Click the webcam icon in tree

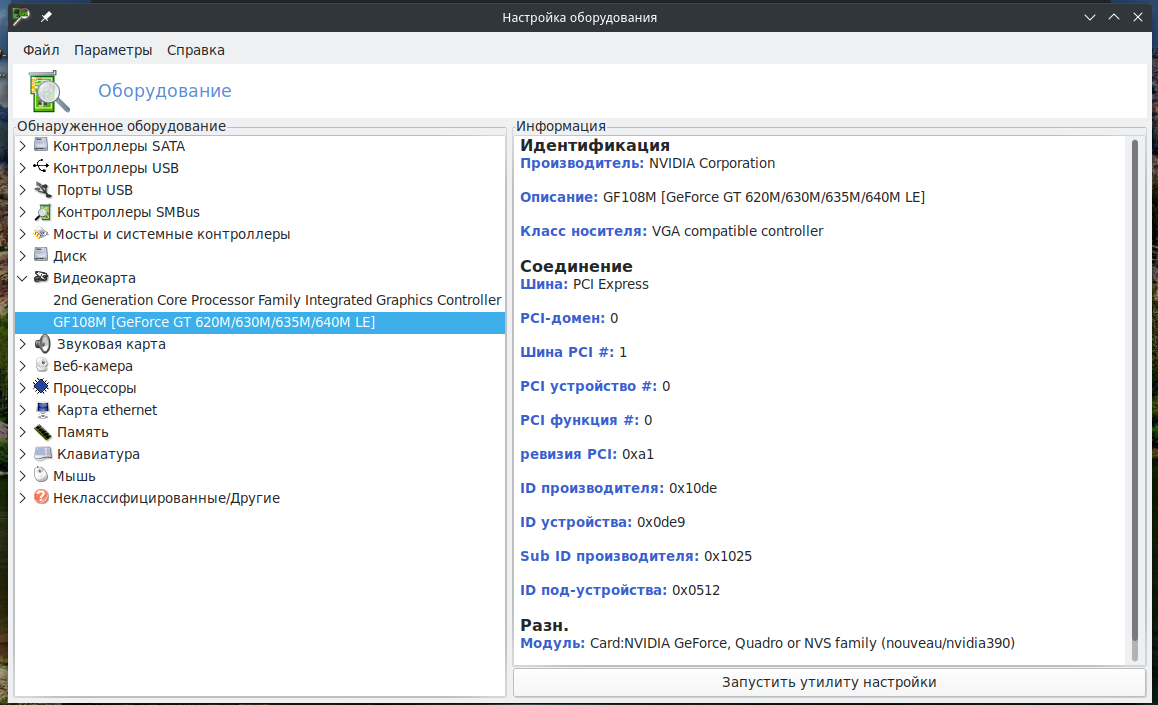[x=41, y=366]
